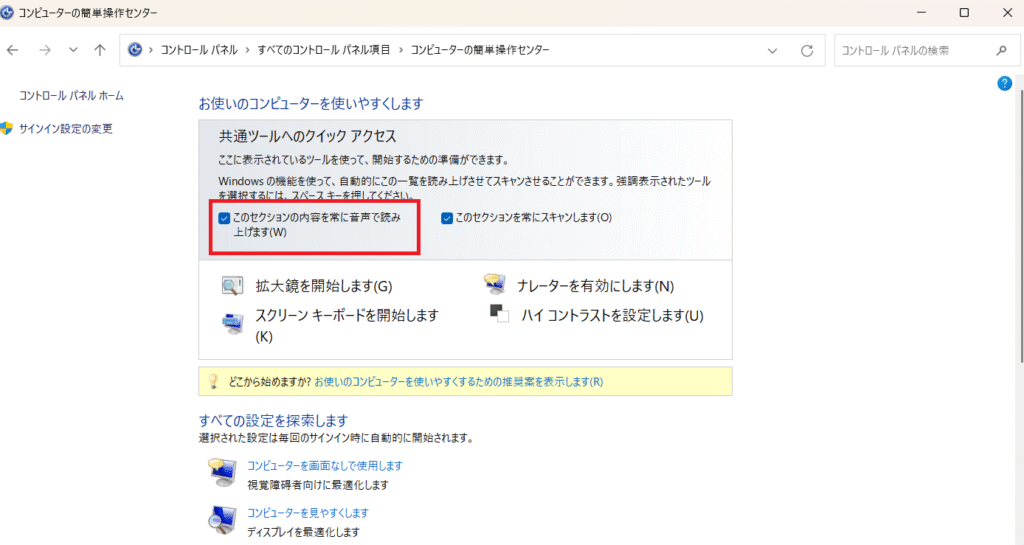
Task: Refresh the page with the reload icon
Action: 807,51
